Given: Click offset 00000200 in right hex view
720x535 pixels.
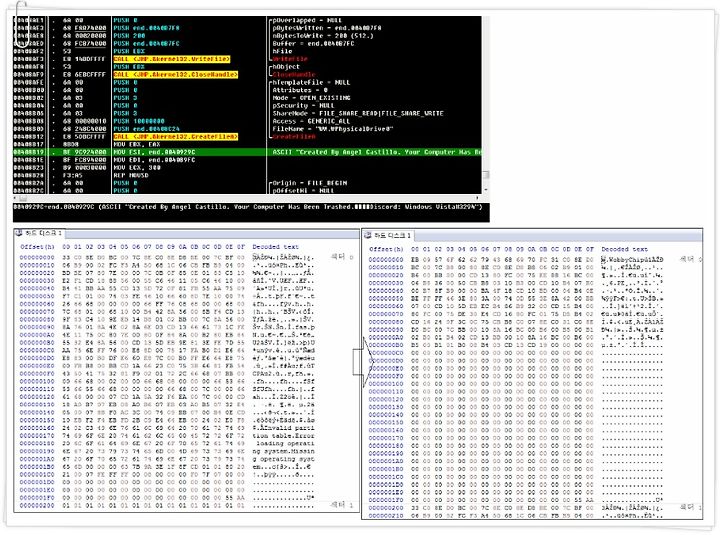Looking at the screenshot, I should [386, 508].
